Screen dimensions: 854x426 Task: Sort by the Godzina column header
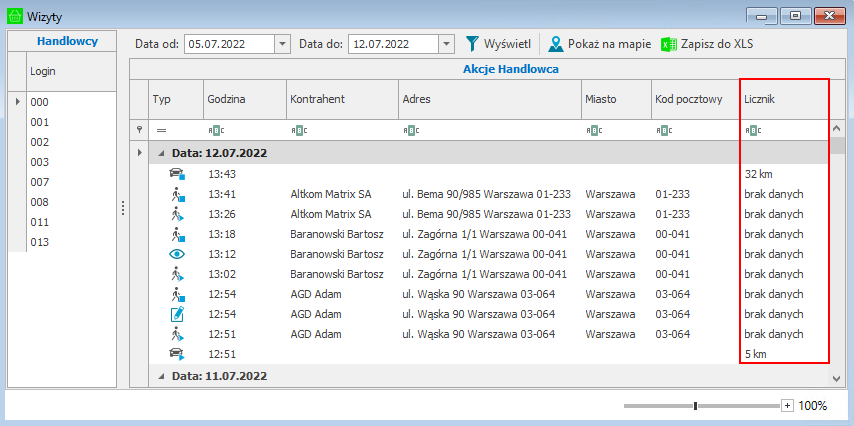coord(243,100)
